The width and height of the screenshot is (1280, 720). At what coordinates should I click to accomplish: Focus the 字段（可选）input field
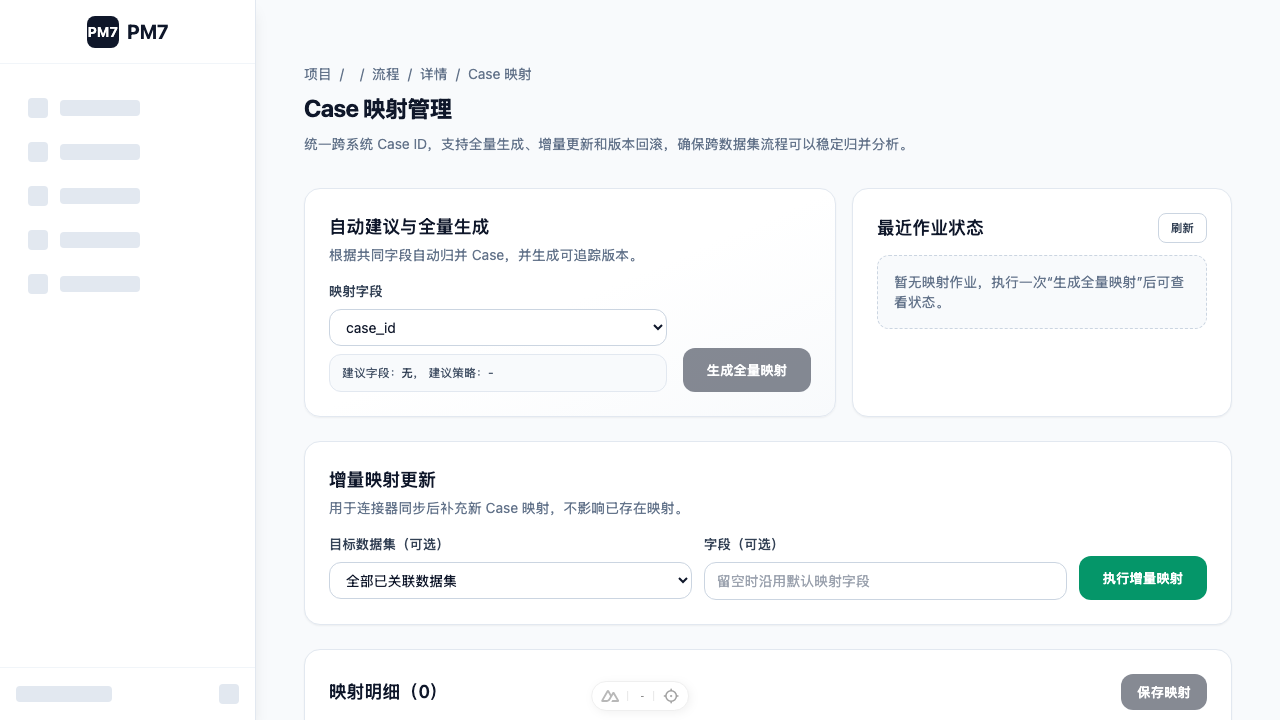[885, 581]
